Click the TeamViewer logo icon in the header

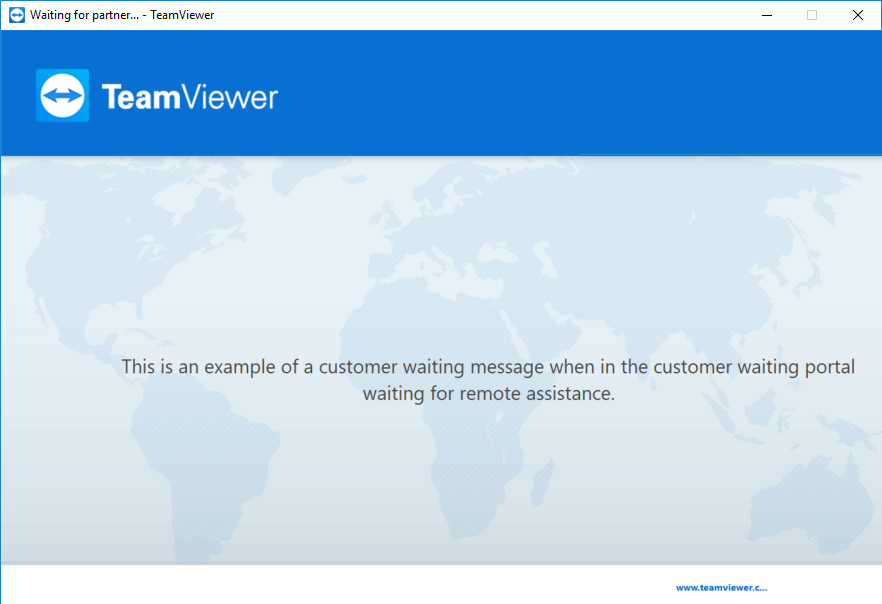(61, 95)
